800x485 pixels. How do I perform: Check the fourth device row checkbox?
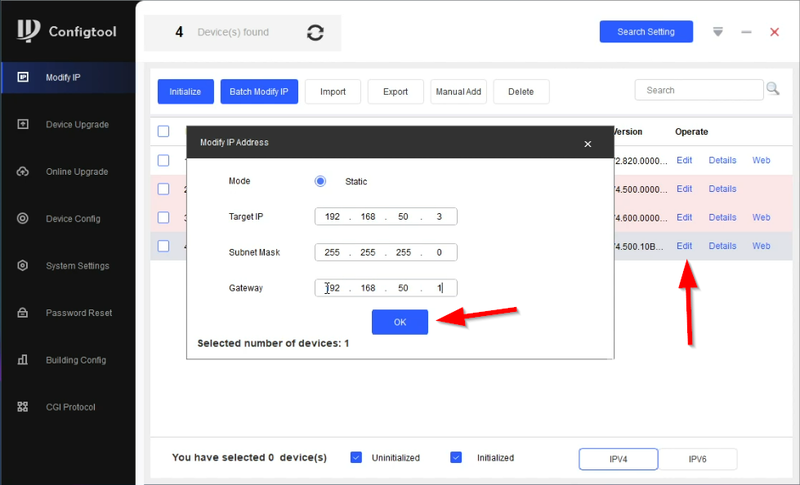(x=163, y=246)
